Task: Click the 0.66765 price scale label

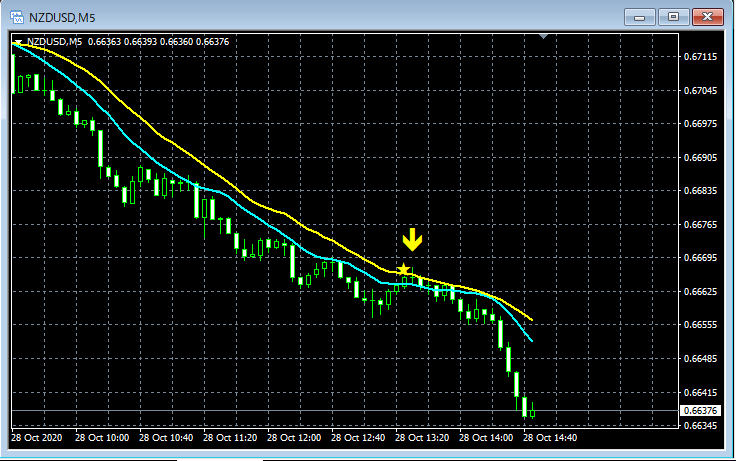Action: pyautogui.click(x=700, y=224)
